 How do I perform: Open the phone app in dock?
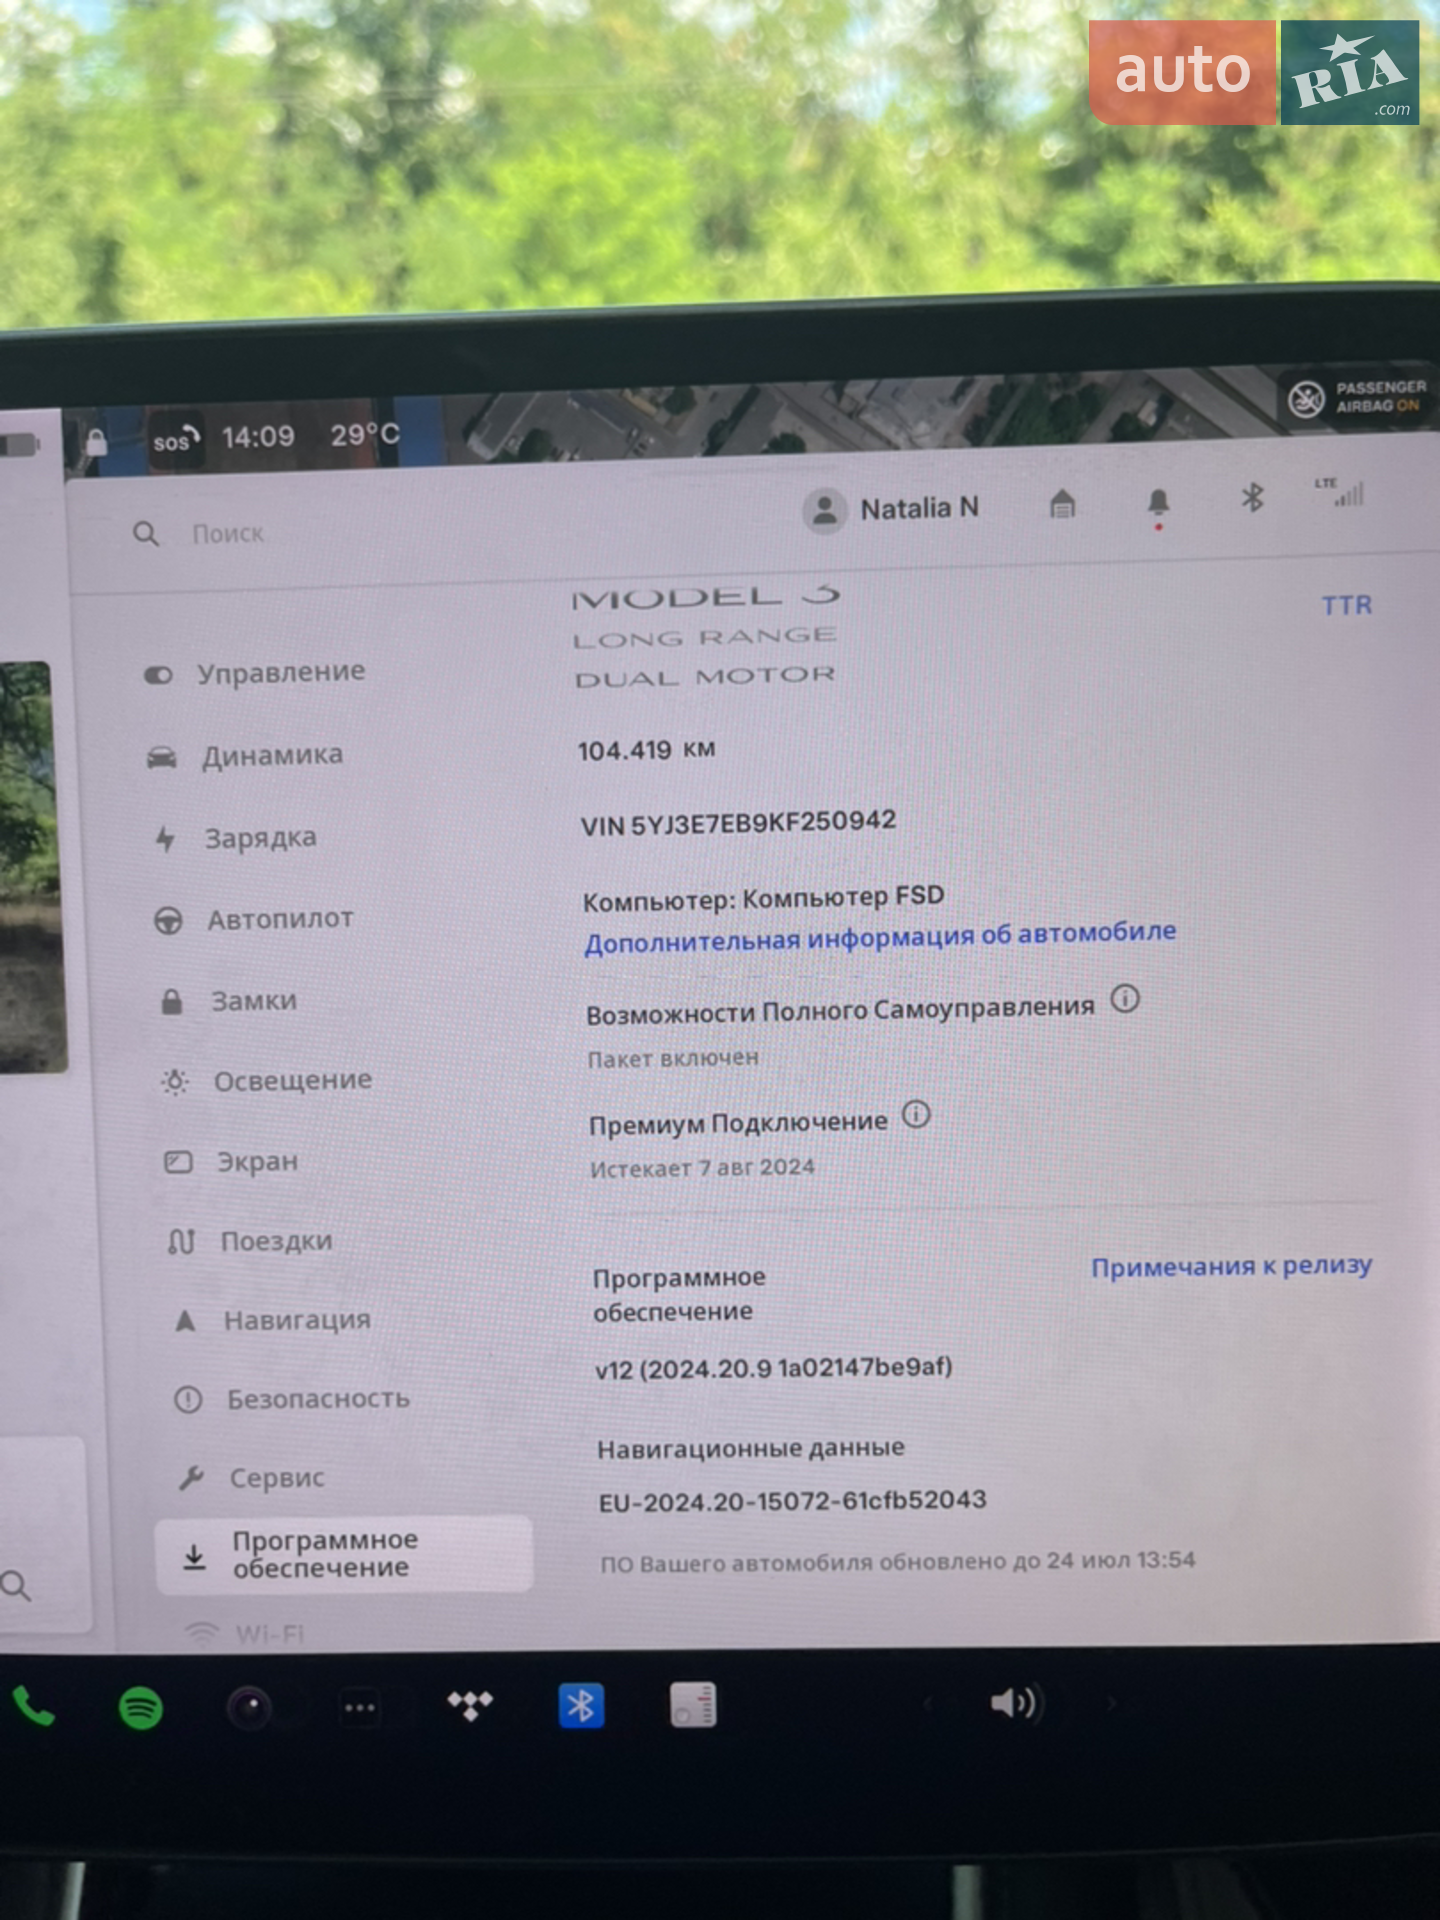coord(33,1707)
